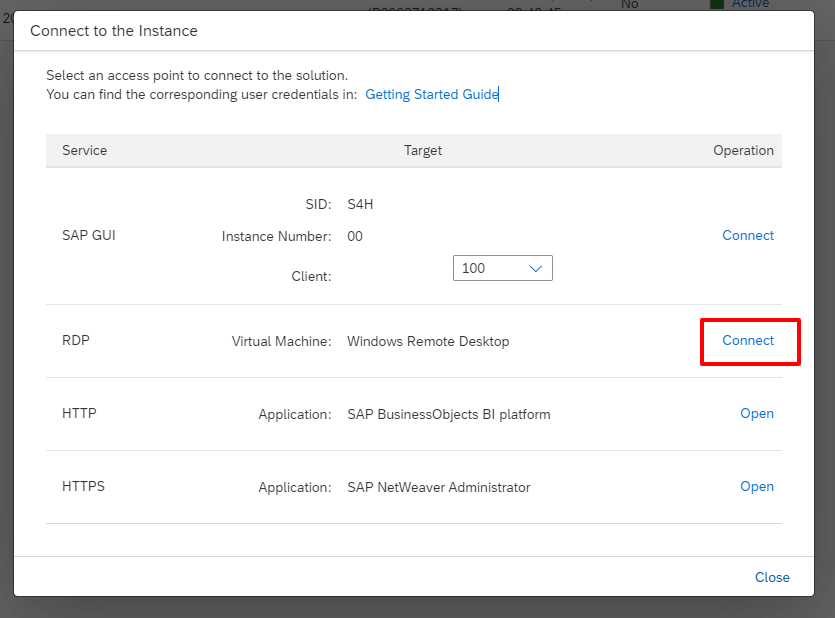Open SAP NetWeaver Administrator over HTTPS

(756, 487)
